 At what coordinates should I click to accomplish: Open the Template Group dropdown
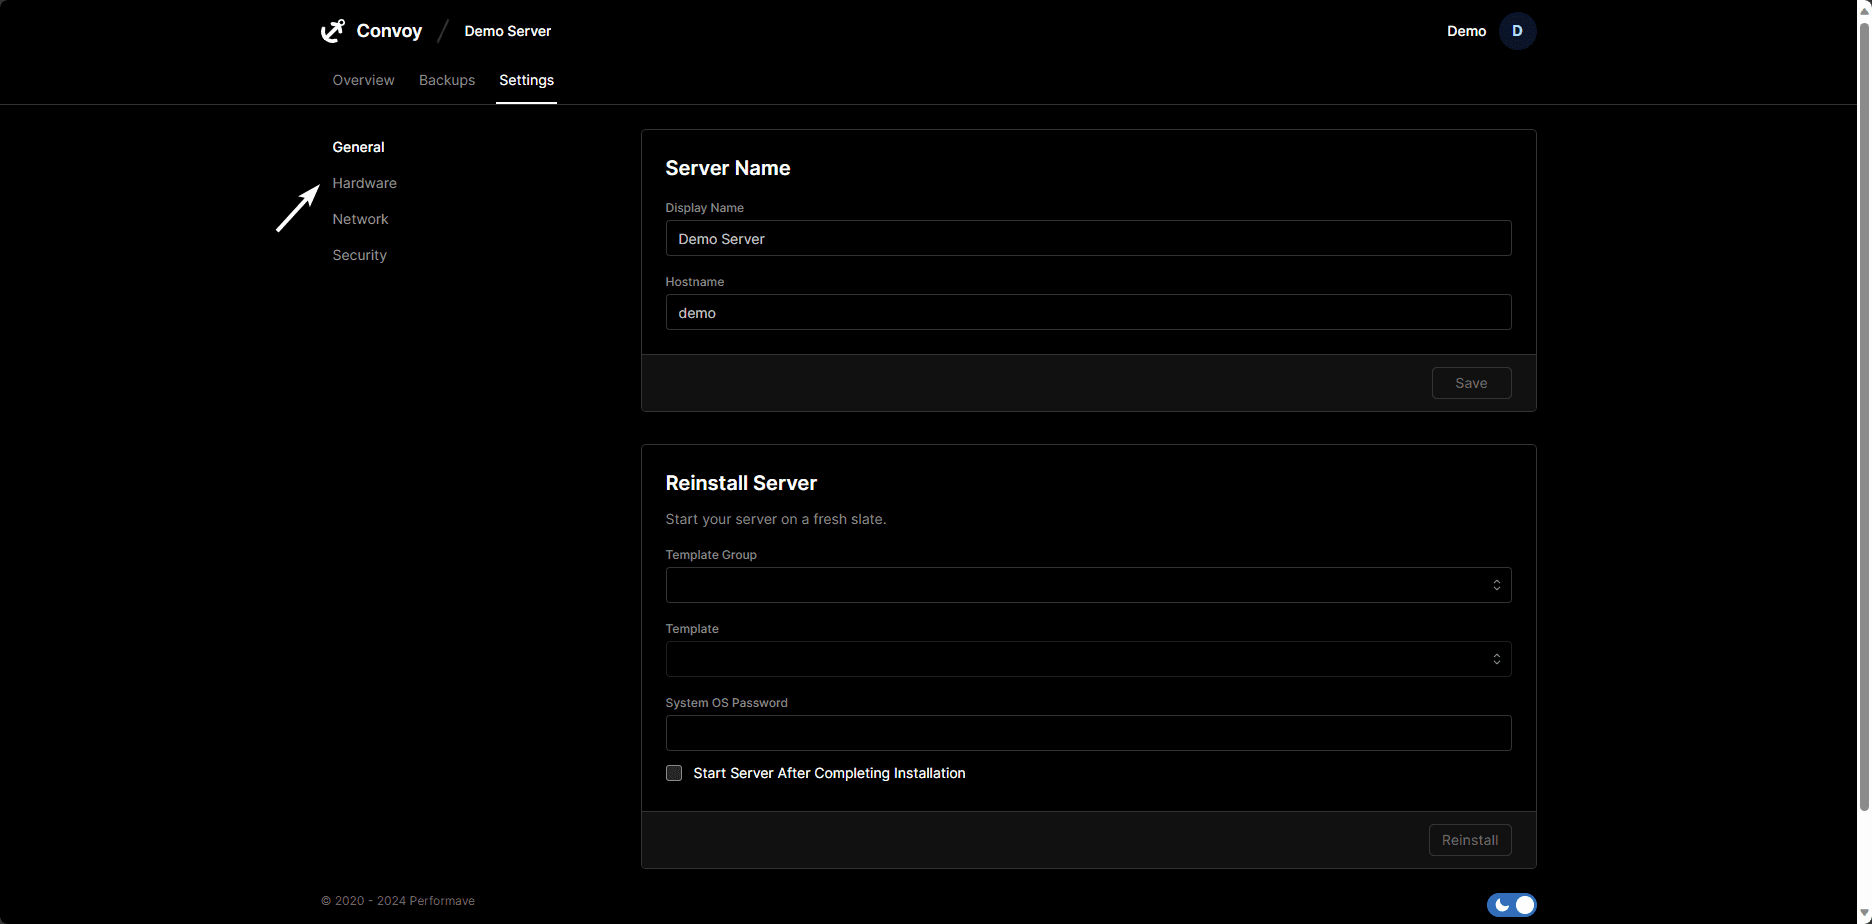point(1088,585)
